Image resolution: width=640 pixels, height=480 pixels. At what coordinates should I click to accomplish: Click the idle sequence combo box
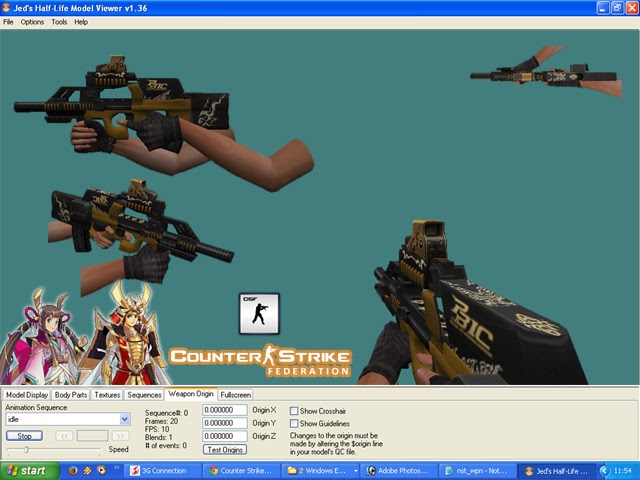point(68,419)
